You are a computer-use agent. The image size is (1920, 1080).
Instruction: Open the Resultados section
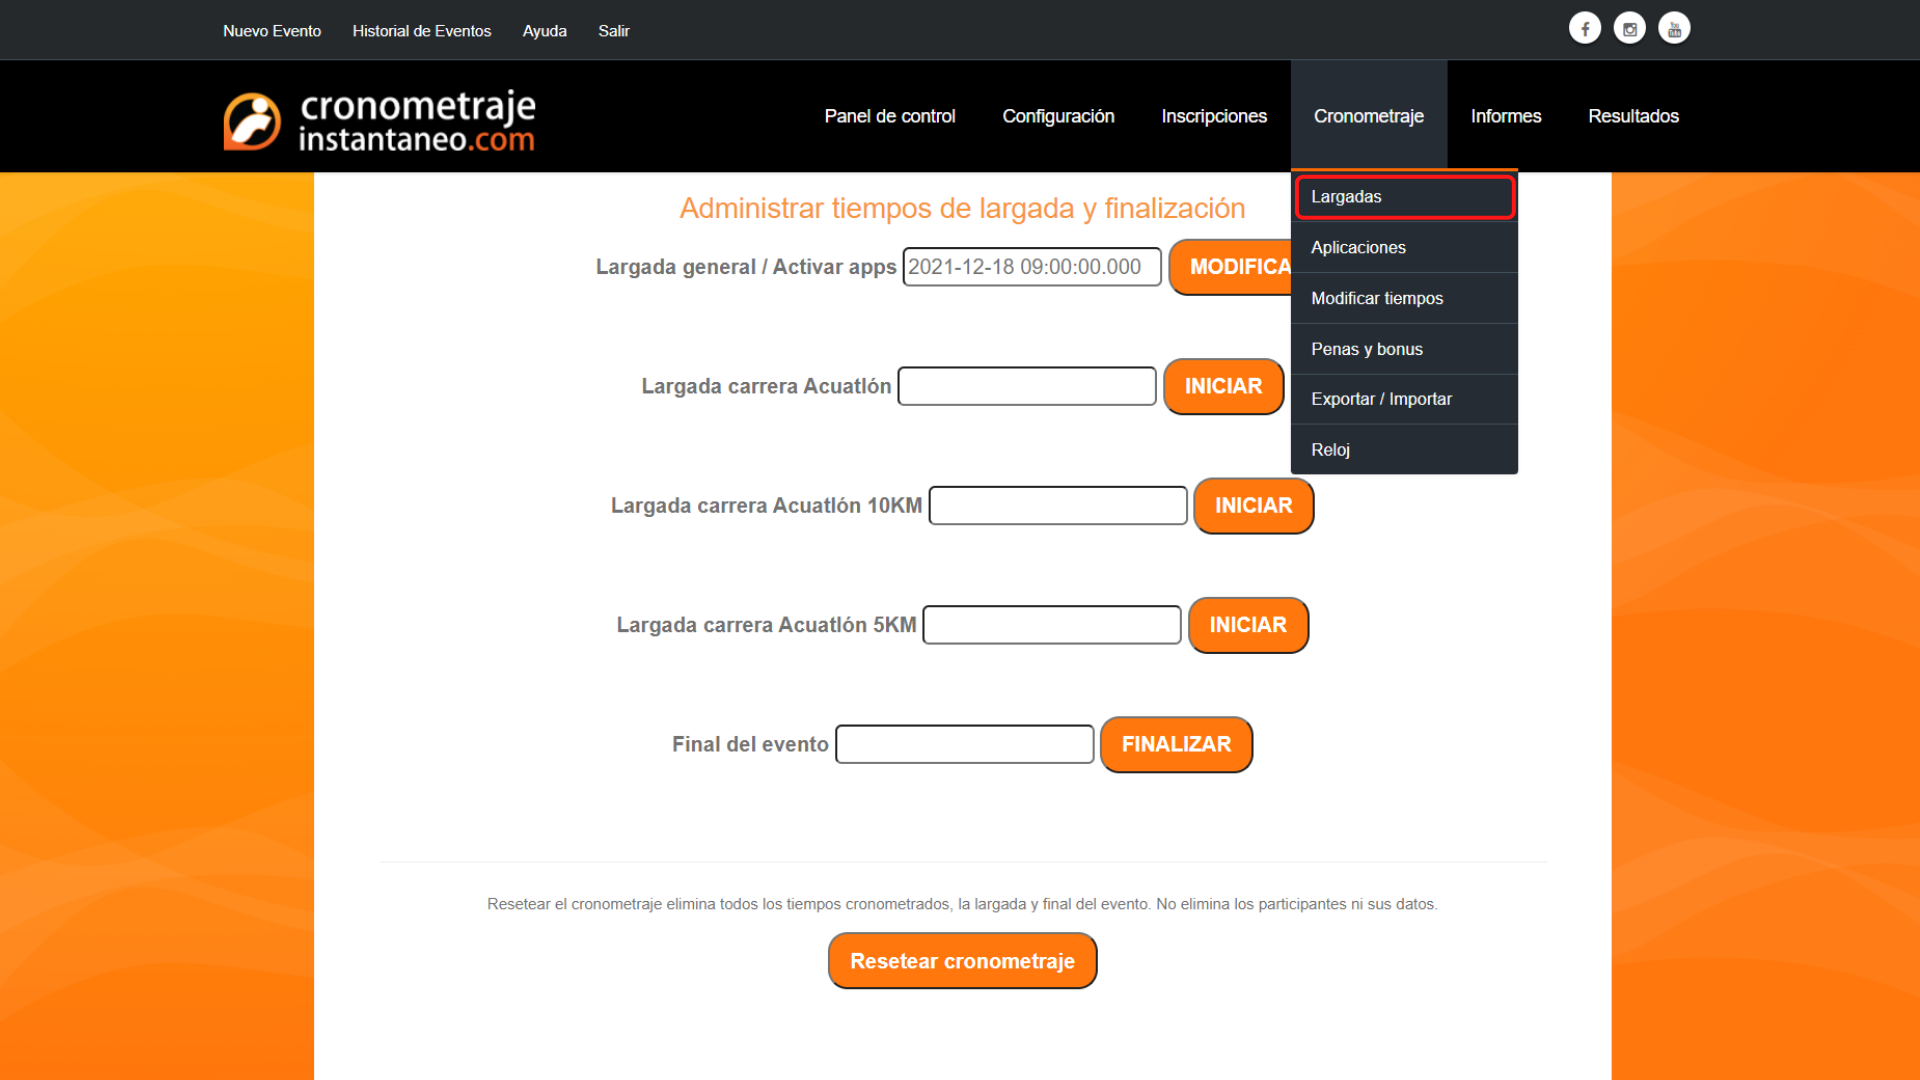coord(1633,116)
